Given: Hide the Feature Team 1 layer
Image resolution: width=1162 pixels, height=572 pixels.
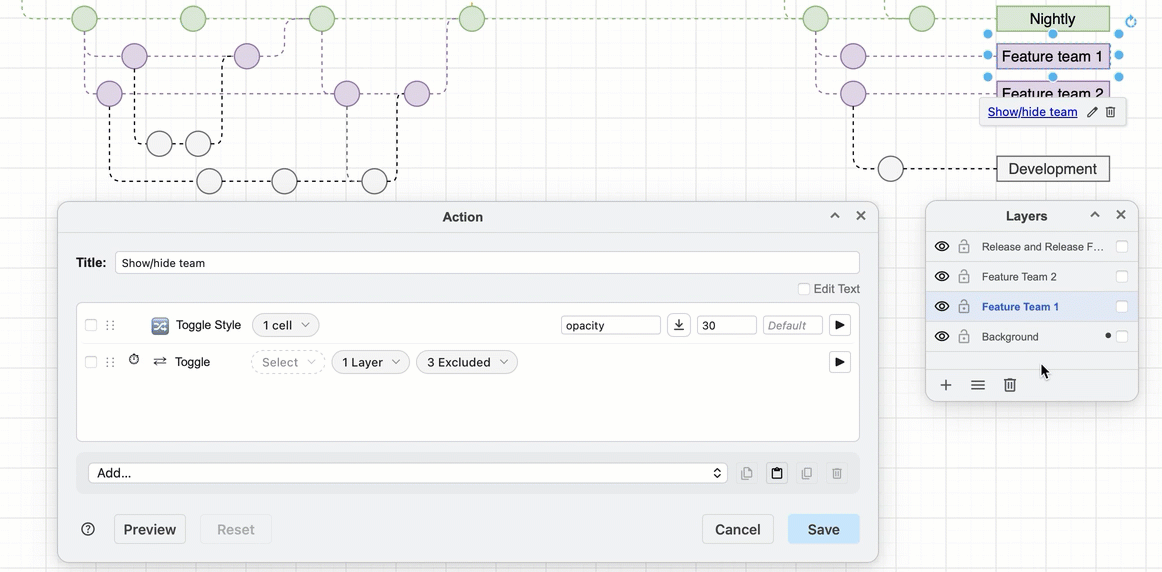Looking at the screenshot, I should click(x=942, y=307).
